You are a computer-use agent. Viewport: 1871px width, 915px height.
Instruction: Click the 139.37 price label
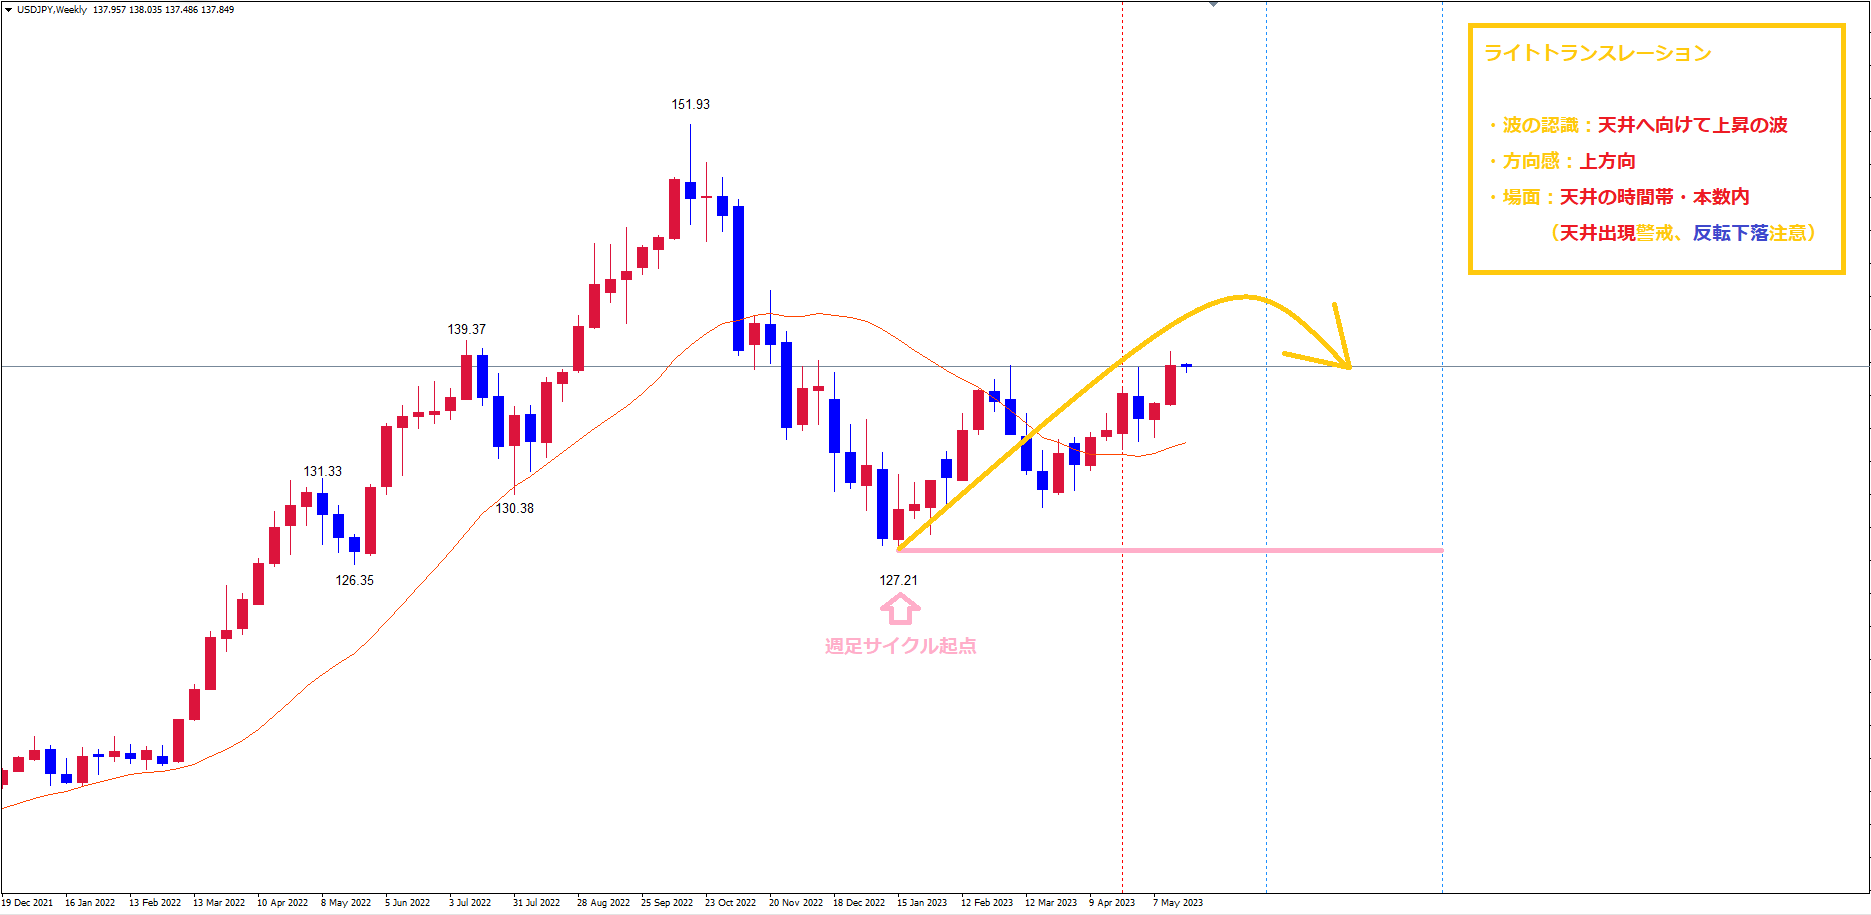pyautogui.click(x=466, y=329)
